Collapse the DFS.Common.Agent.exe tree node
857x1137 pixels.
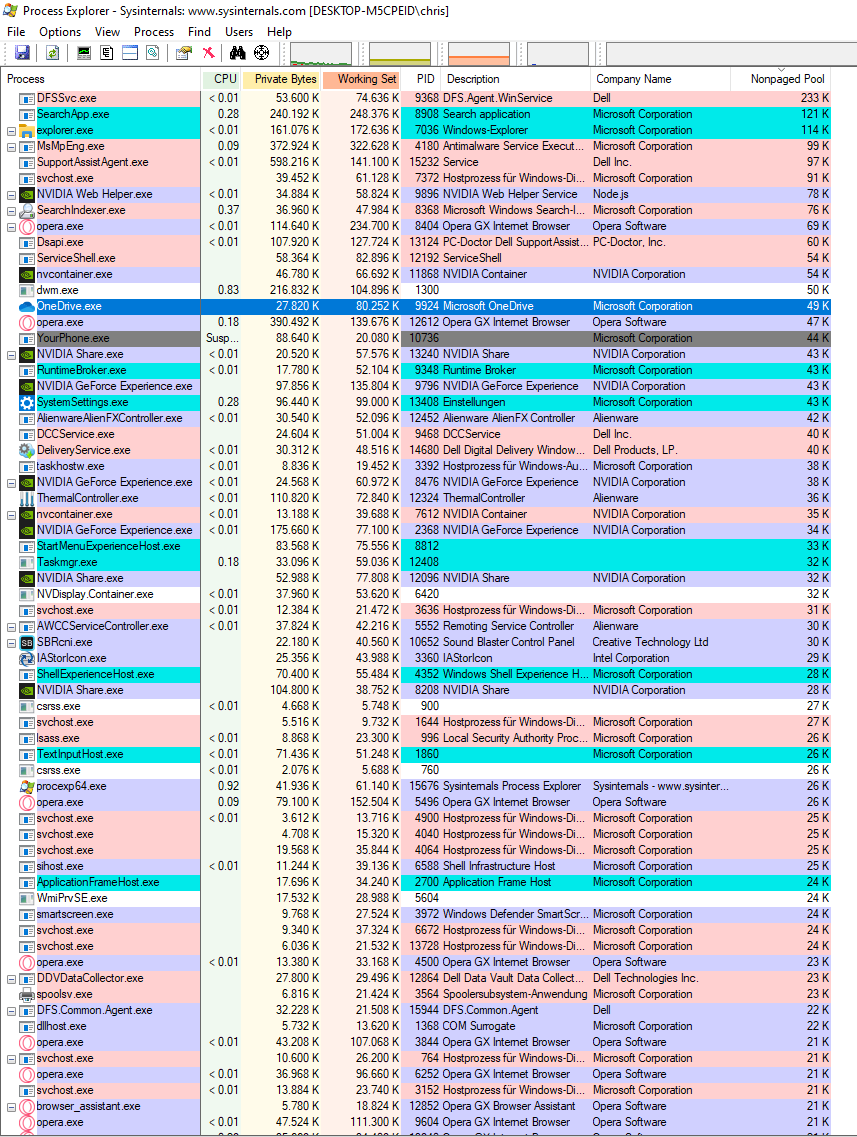[x=11, y=1011]
